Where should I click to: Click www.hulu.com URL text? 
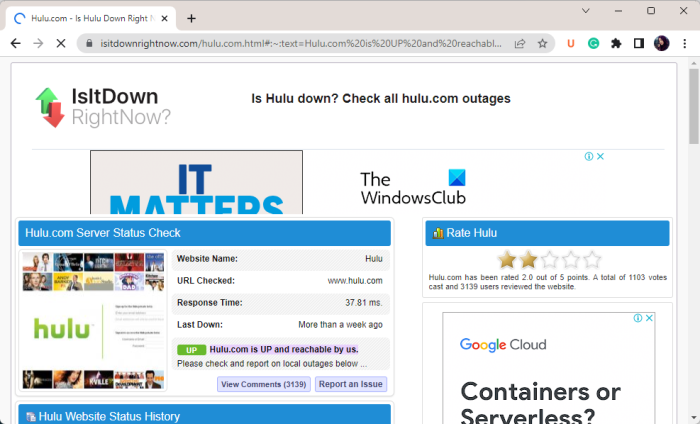coord(355,281)
